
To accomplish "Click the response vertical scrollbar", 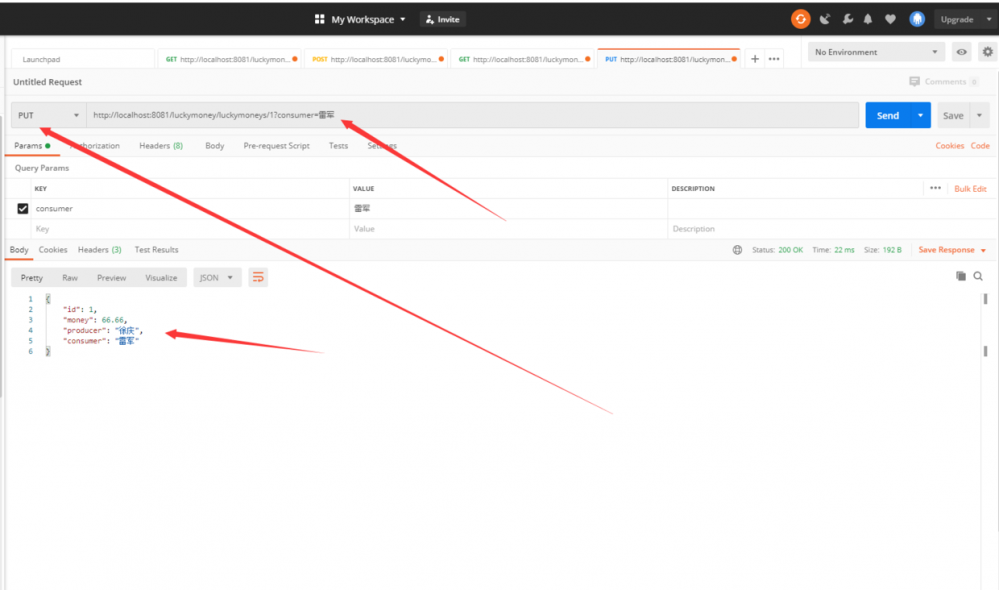I will 985,325.
